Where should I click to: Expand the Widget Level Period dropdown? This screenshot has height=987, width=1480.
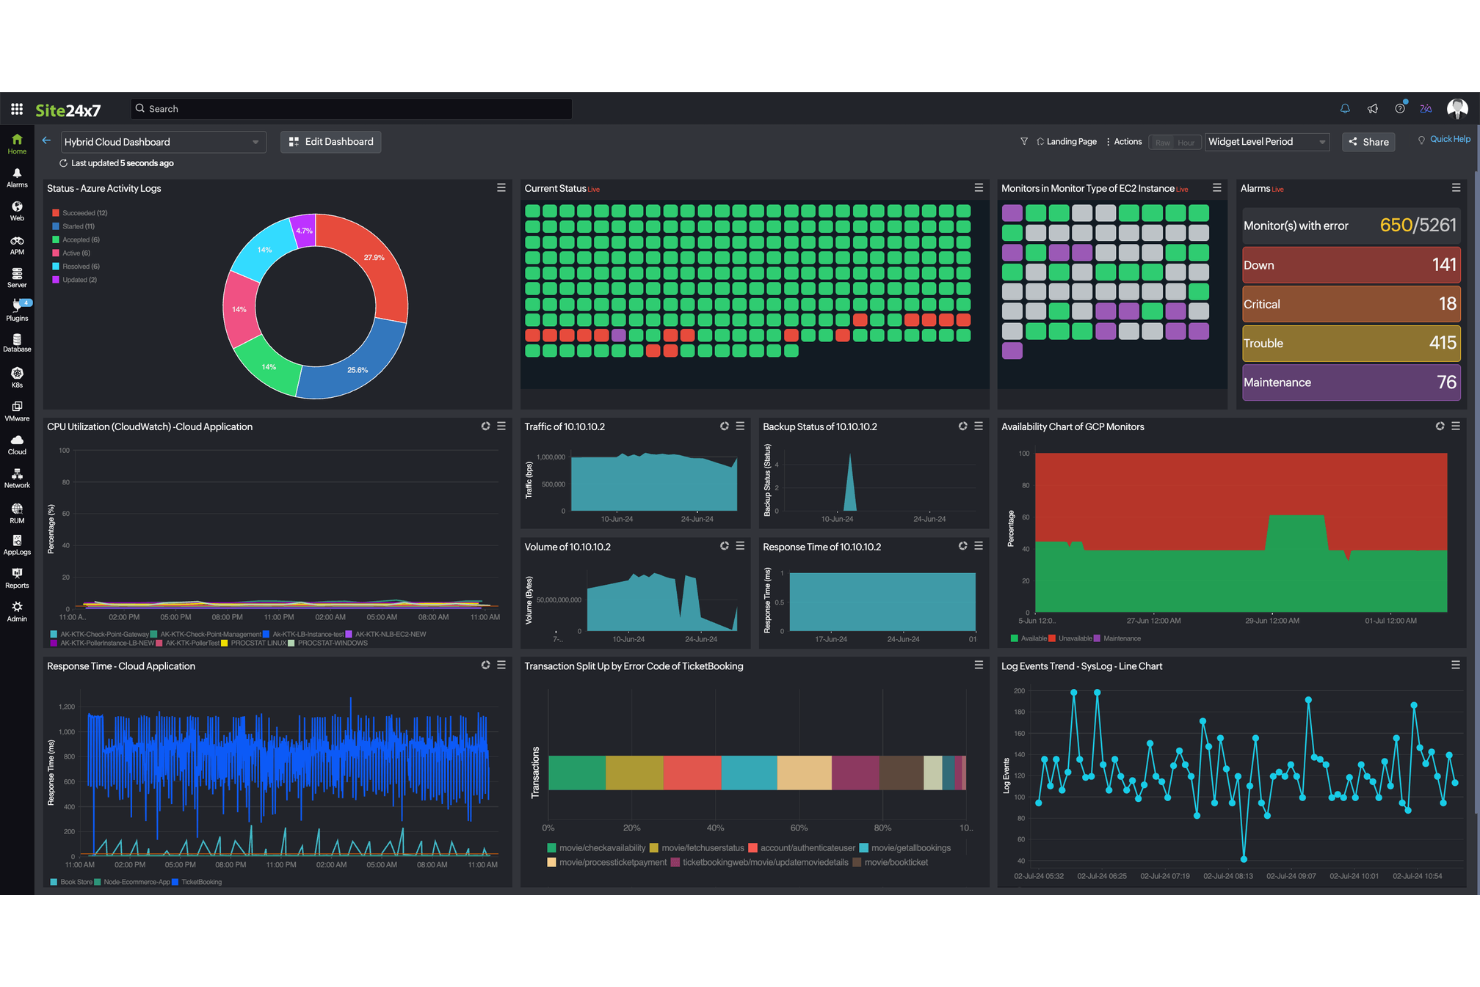[x=1266, y=142]
